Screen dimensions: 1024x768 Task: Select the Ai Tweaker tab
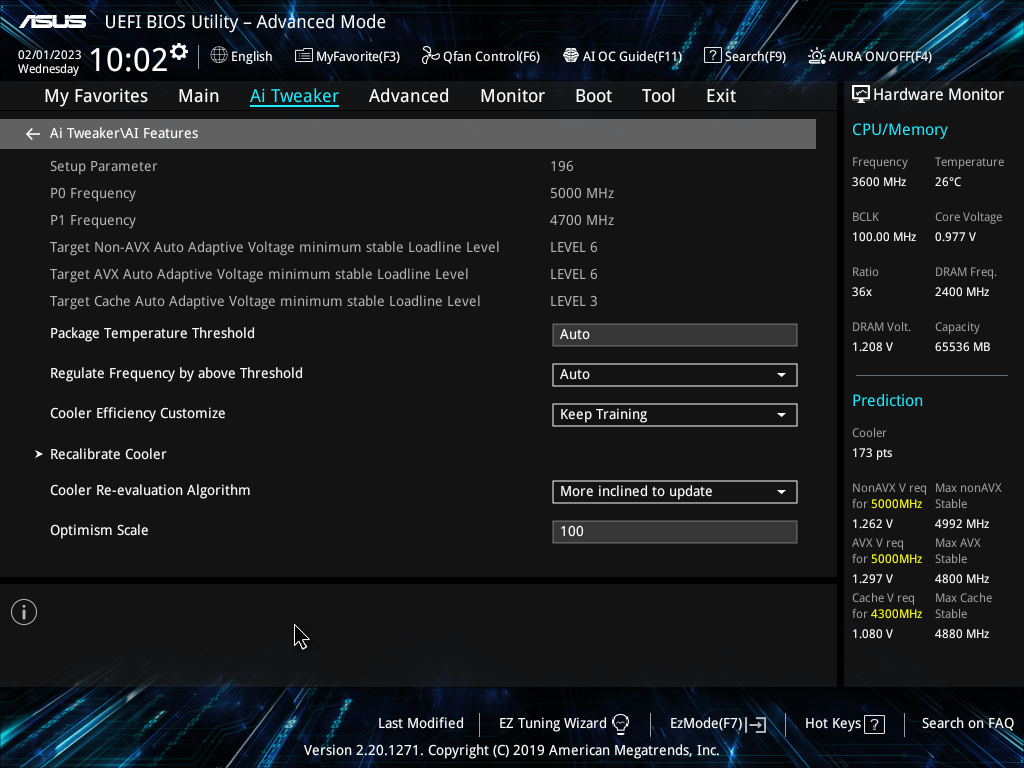click(294, 95)
